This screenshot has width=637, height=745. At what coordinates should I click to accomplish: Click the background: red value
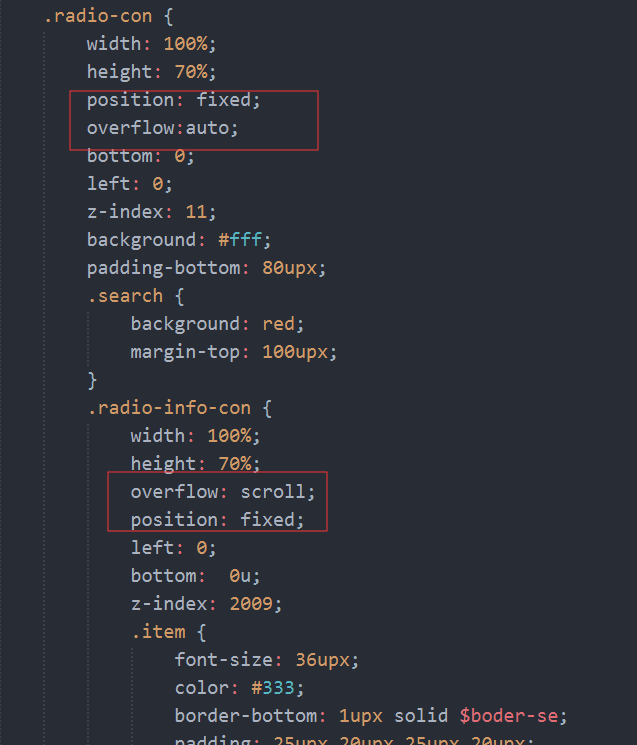point(278,324)
